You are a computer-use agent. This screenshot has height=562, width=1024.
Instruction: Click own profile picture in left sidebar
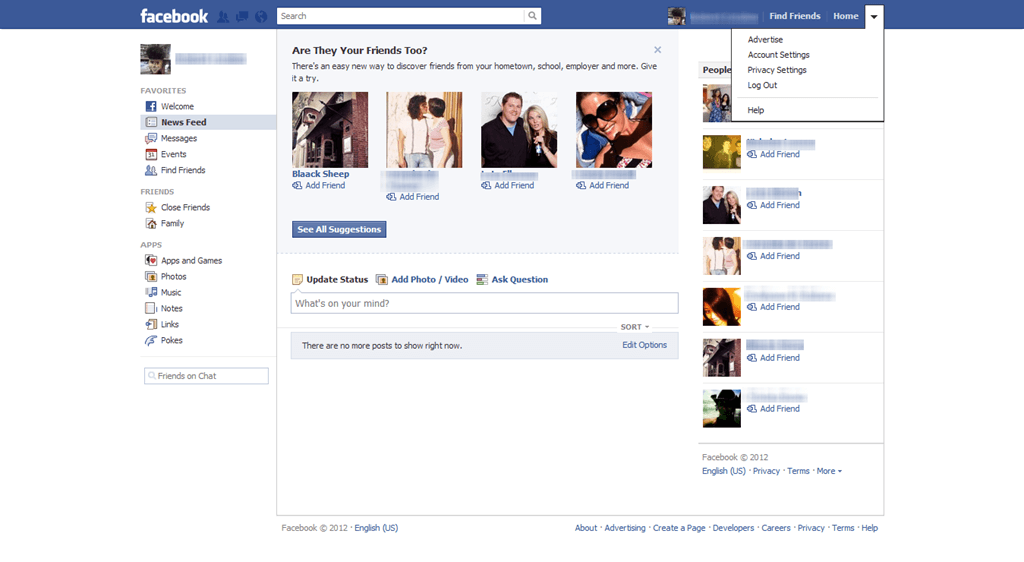[x=155, y=59]
